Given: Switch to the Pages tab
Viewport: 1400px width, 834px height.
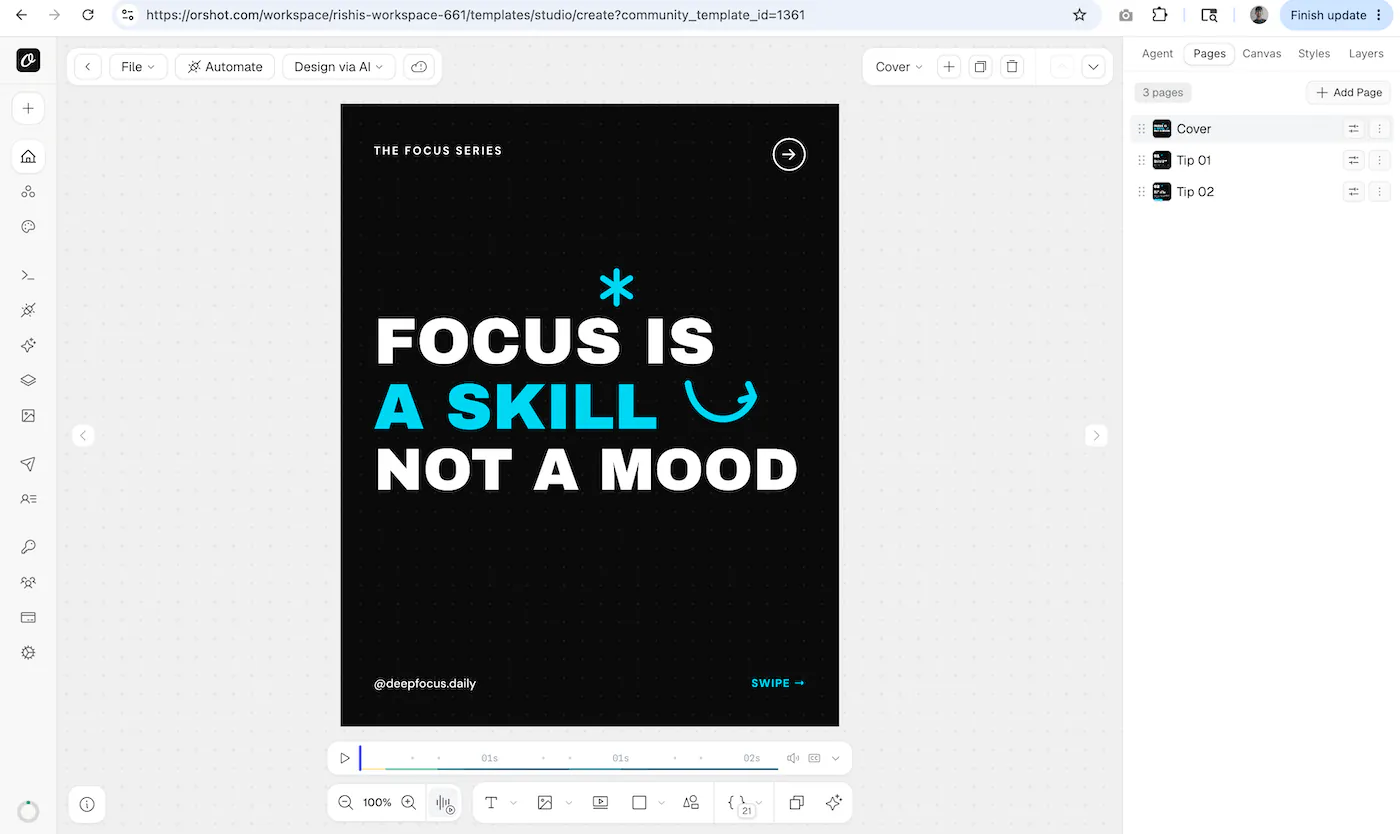Looking at the screenshot, I should 1209,54.
